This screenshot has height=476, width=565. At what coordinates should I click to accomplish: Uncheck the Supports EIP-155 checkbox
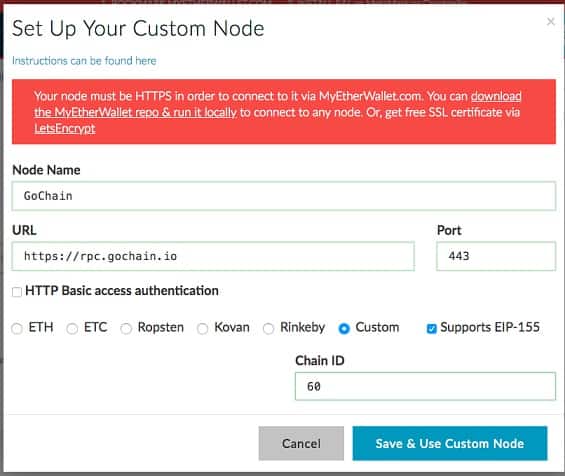431,328
